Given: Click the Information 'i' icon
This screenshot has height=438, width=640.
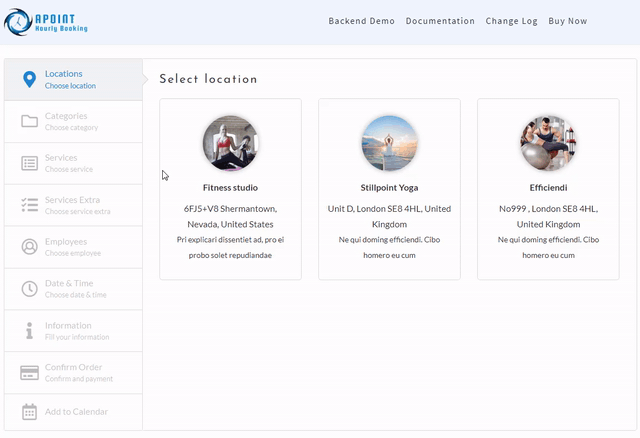Looking at the screenshot, I should pos(29,331).
